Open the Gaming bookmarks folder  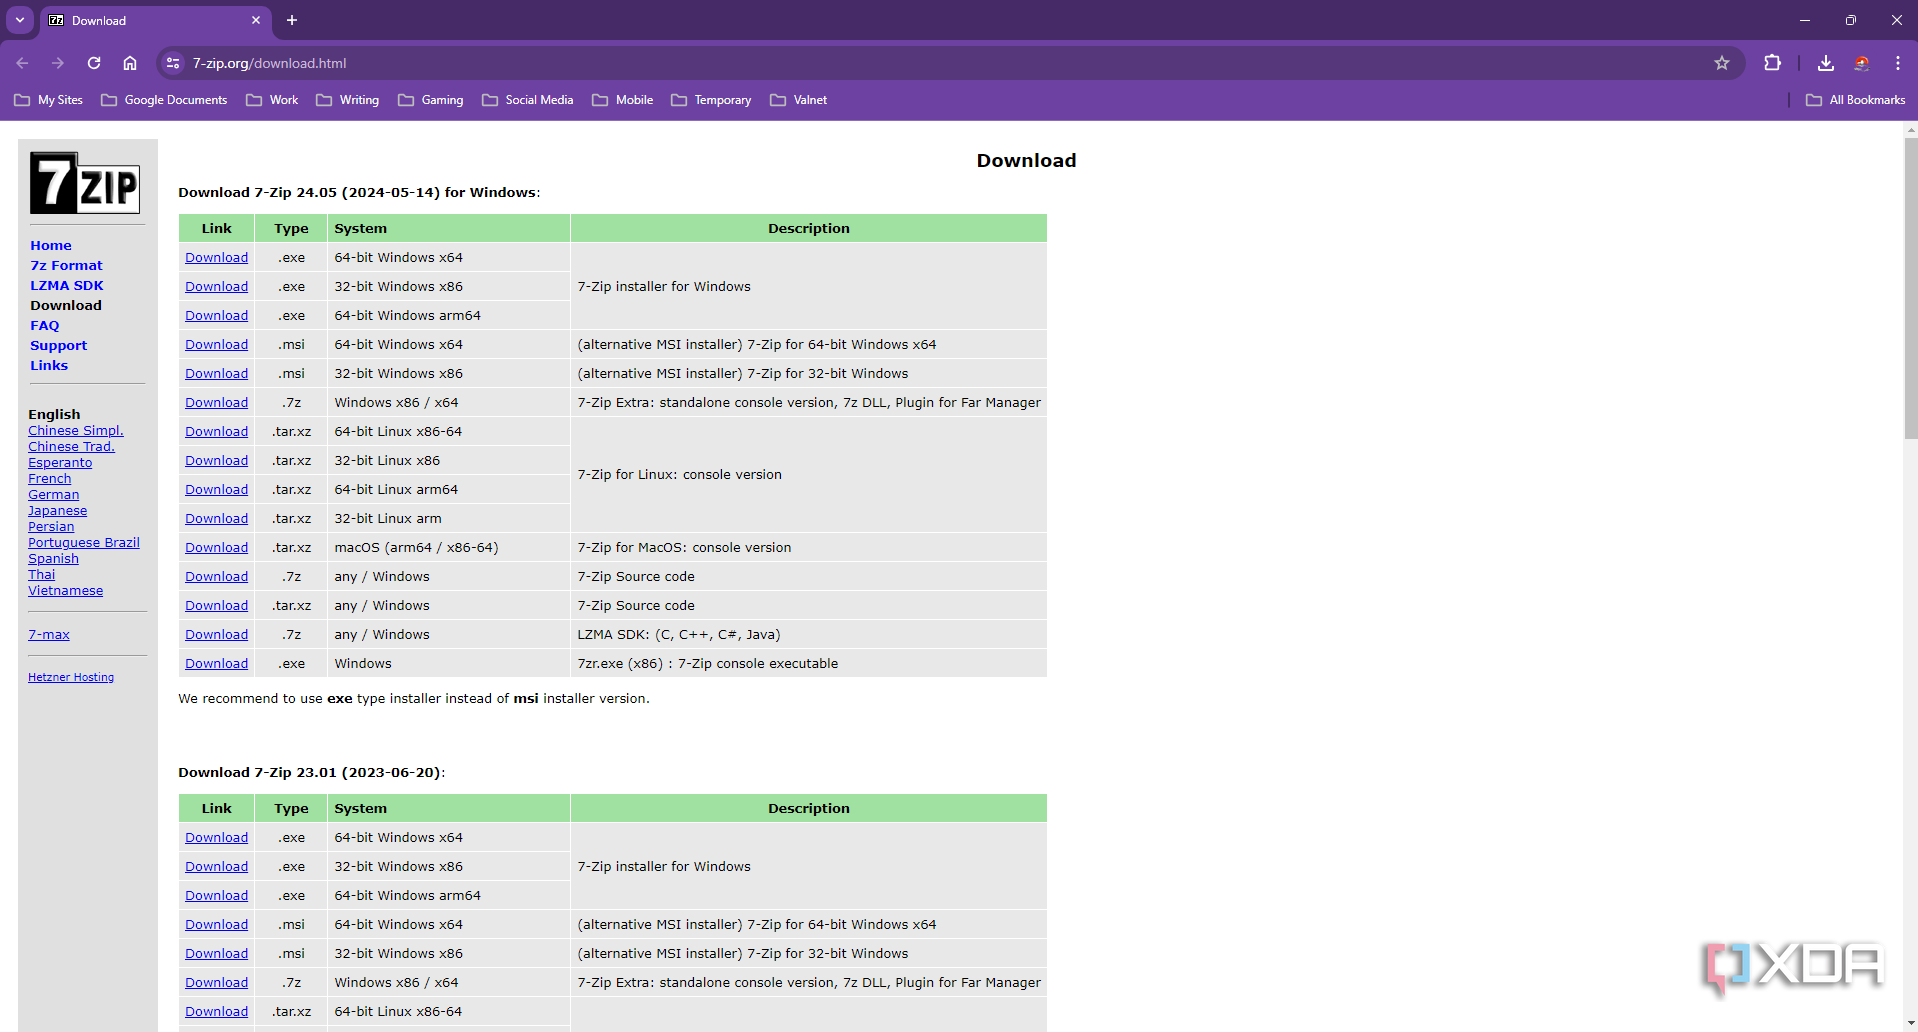[431, 100]
